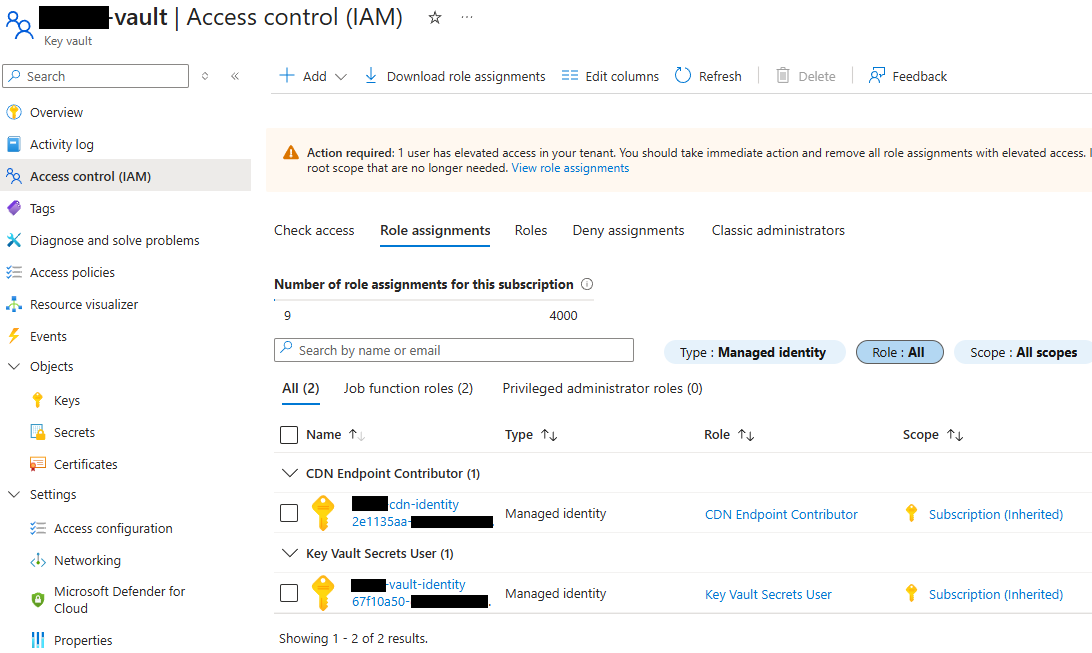Check the vault-identity row checkbox
Screen dimensions: 1092x653
(x=289, y=593)
